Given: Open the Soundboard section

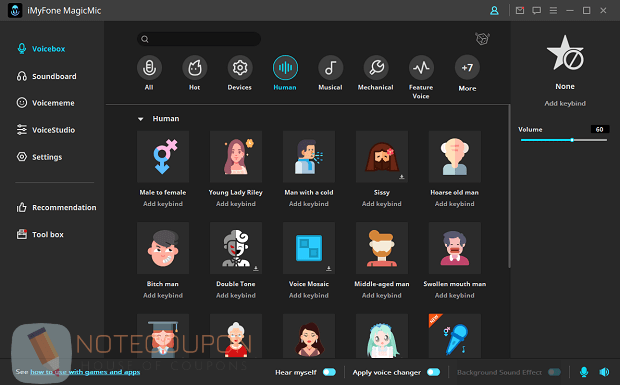Looking at the screenshot, I should coord(47,76).
